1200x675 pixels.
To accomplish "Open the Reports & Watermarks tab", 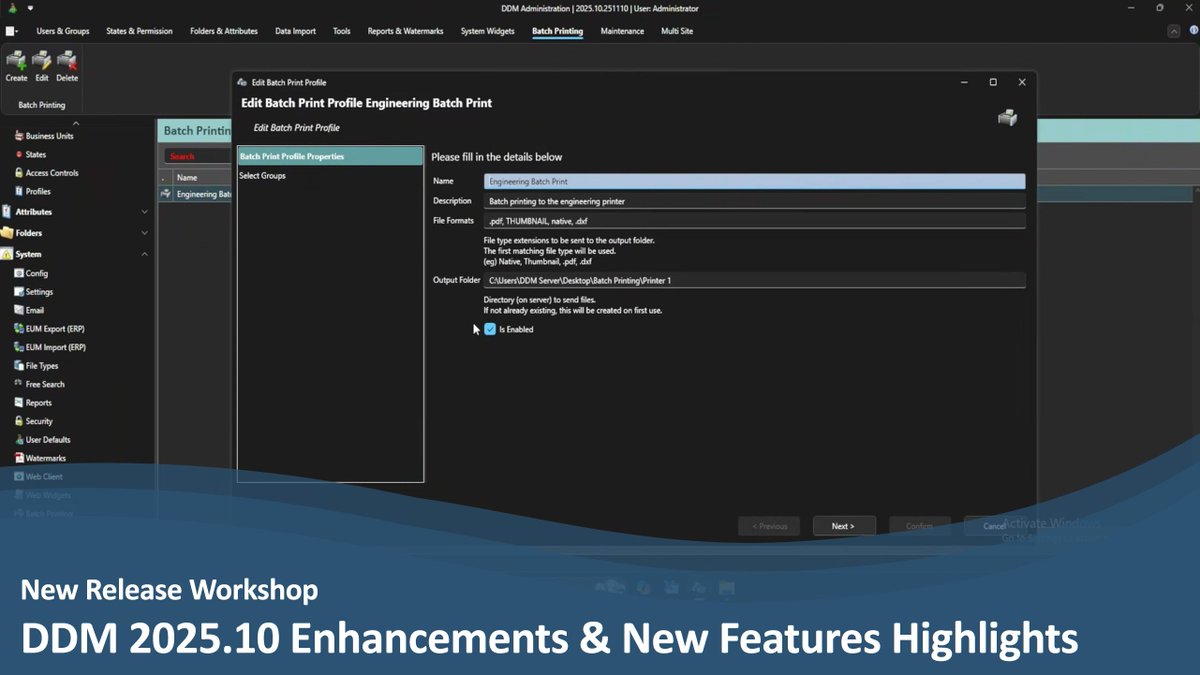I will point(405,31).
